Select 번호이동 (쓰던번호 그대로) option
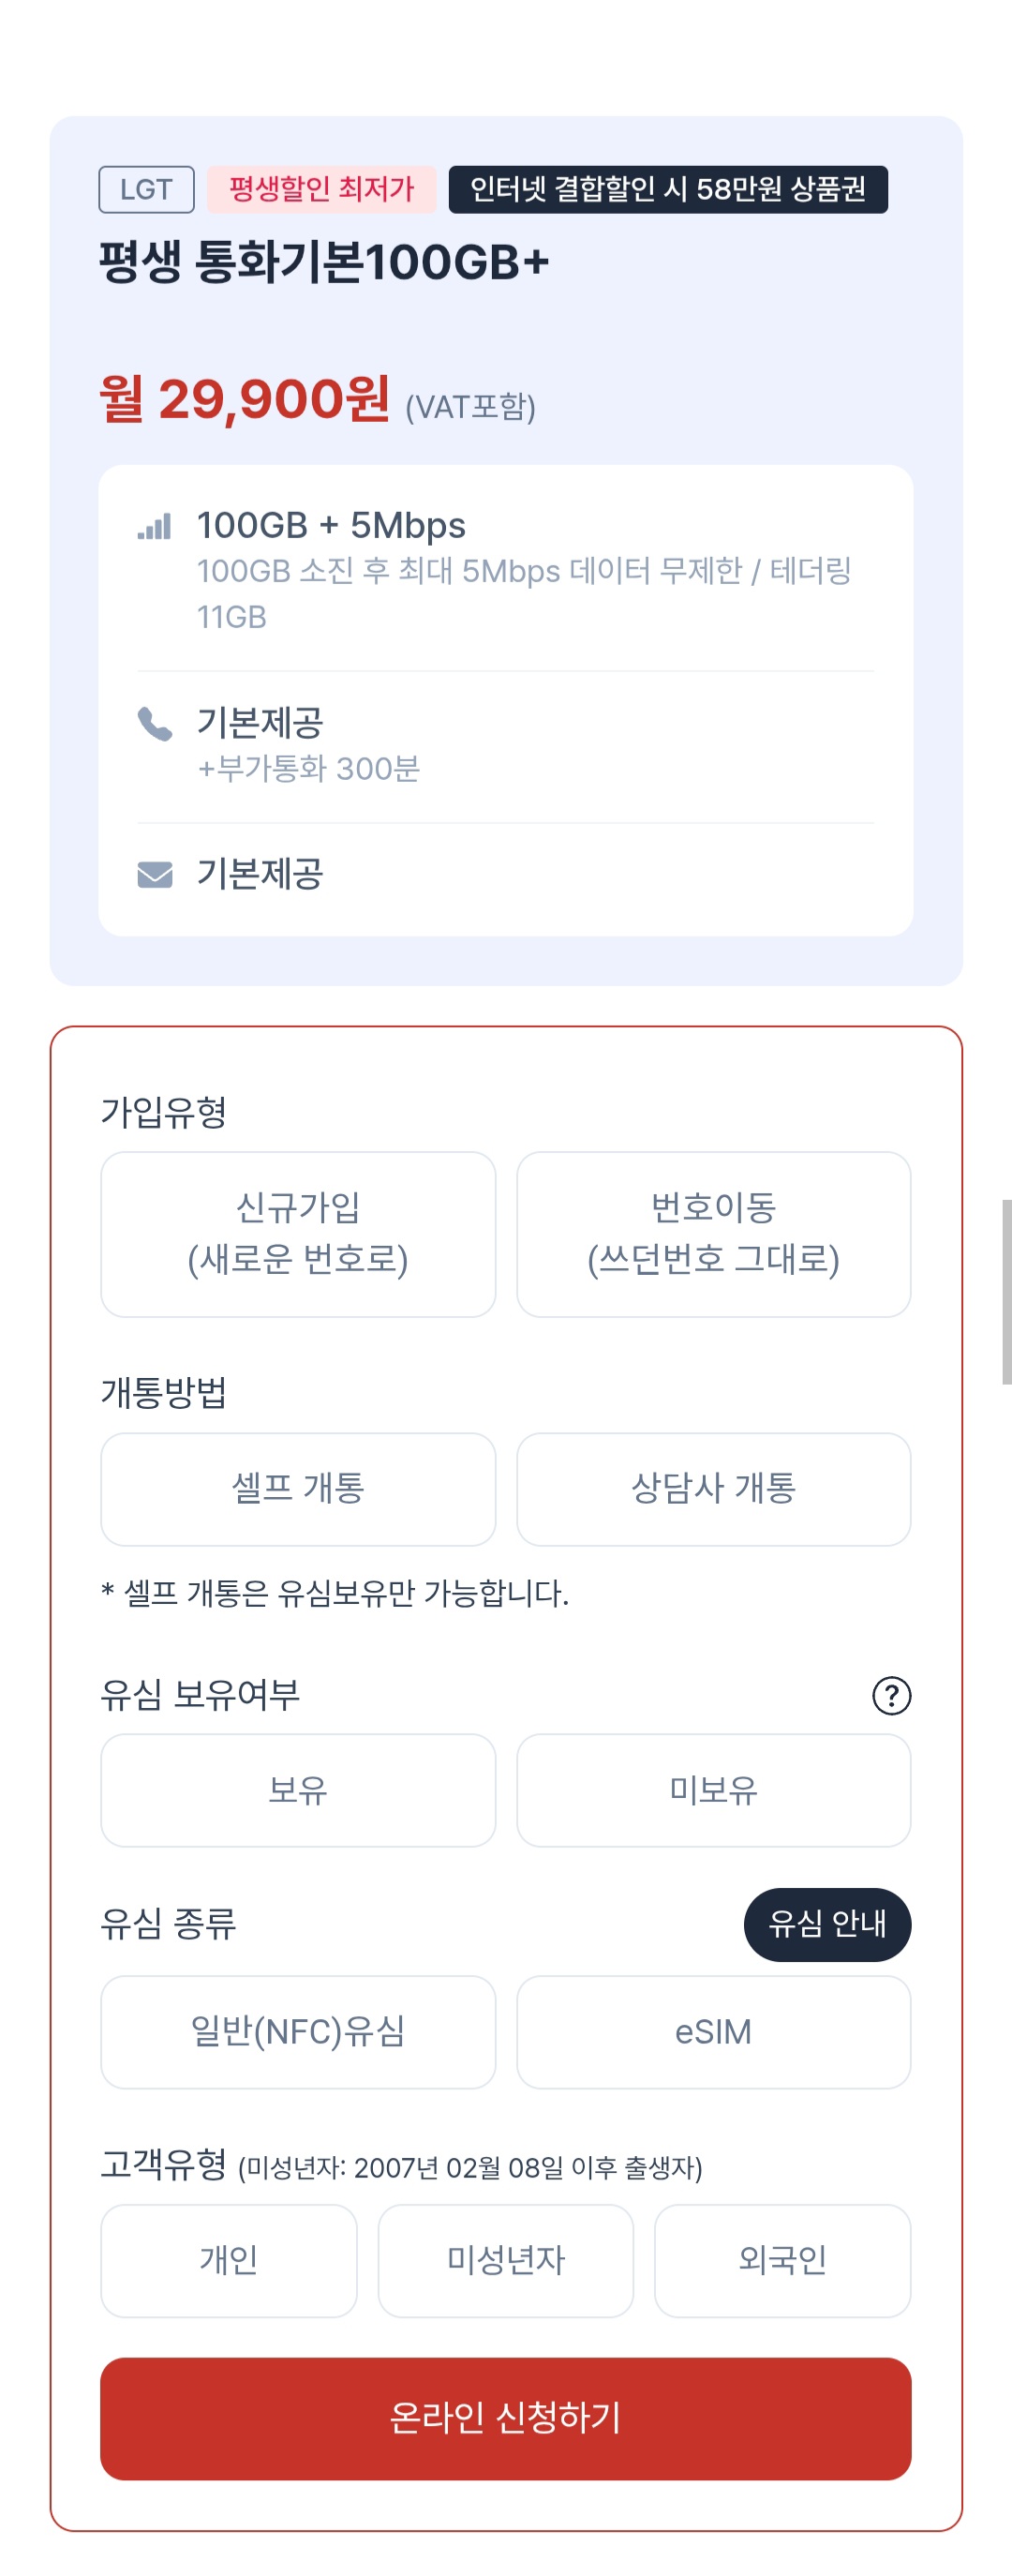Screen dimensions: 1012x2576 tap(713, 1234)
